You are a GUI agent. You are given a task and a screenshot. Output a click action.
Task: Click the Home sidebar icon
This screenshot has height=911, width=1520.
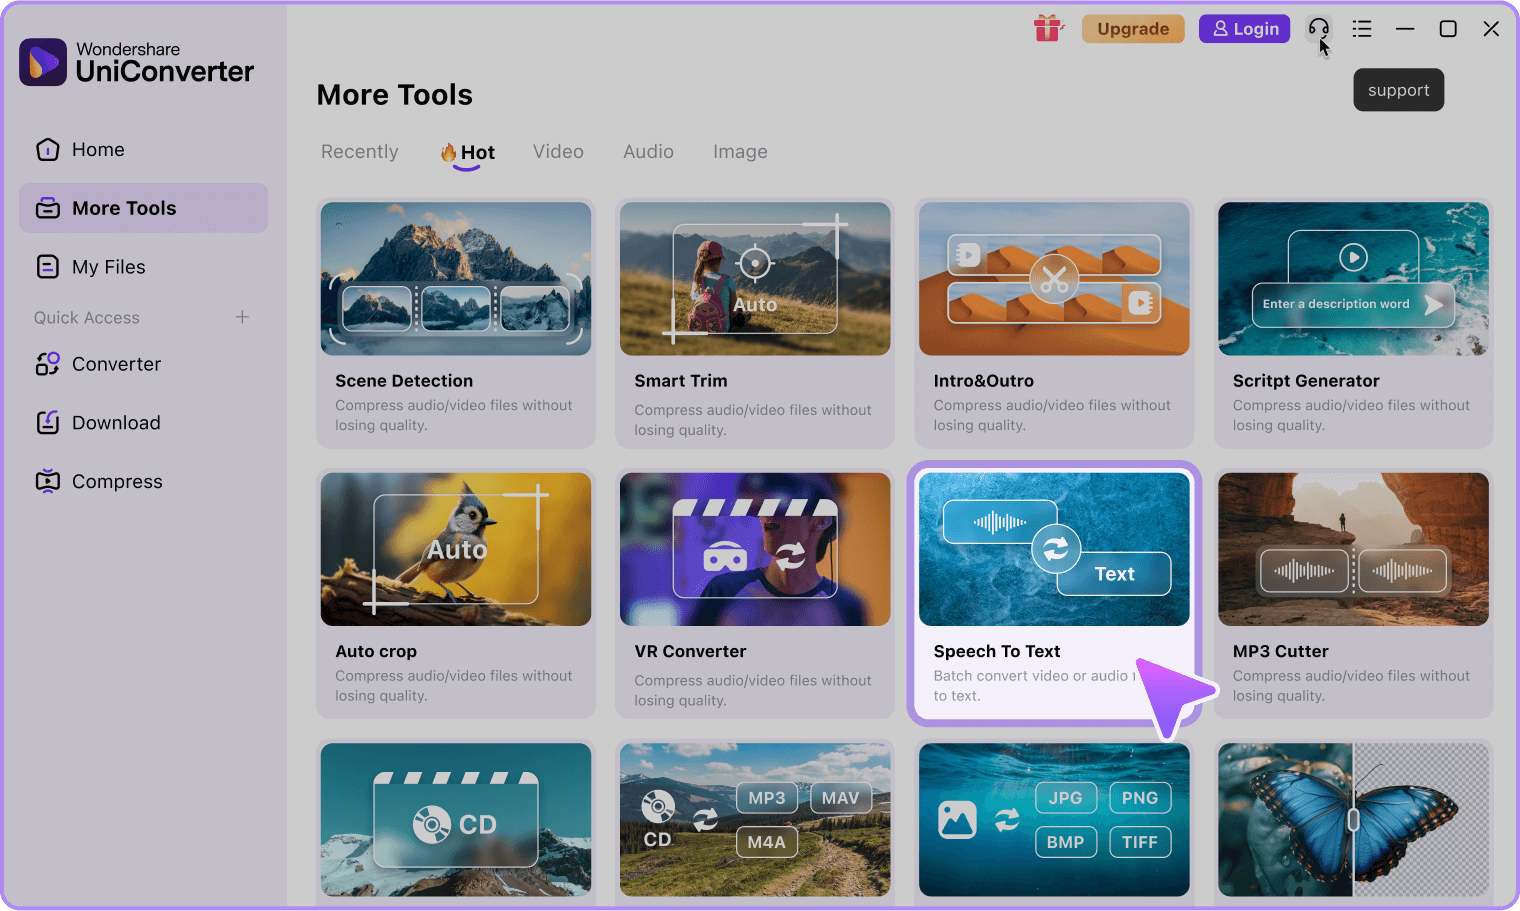[x=48, y=150]
